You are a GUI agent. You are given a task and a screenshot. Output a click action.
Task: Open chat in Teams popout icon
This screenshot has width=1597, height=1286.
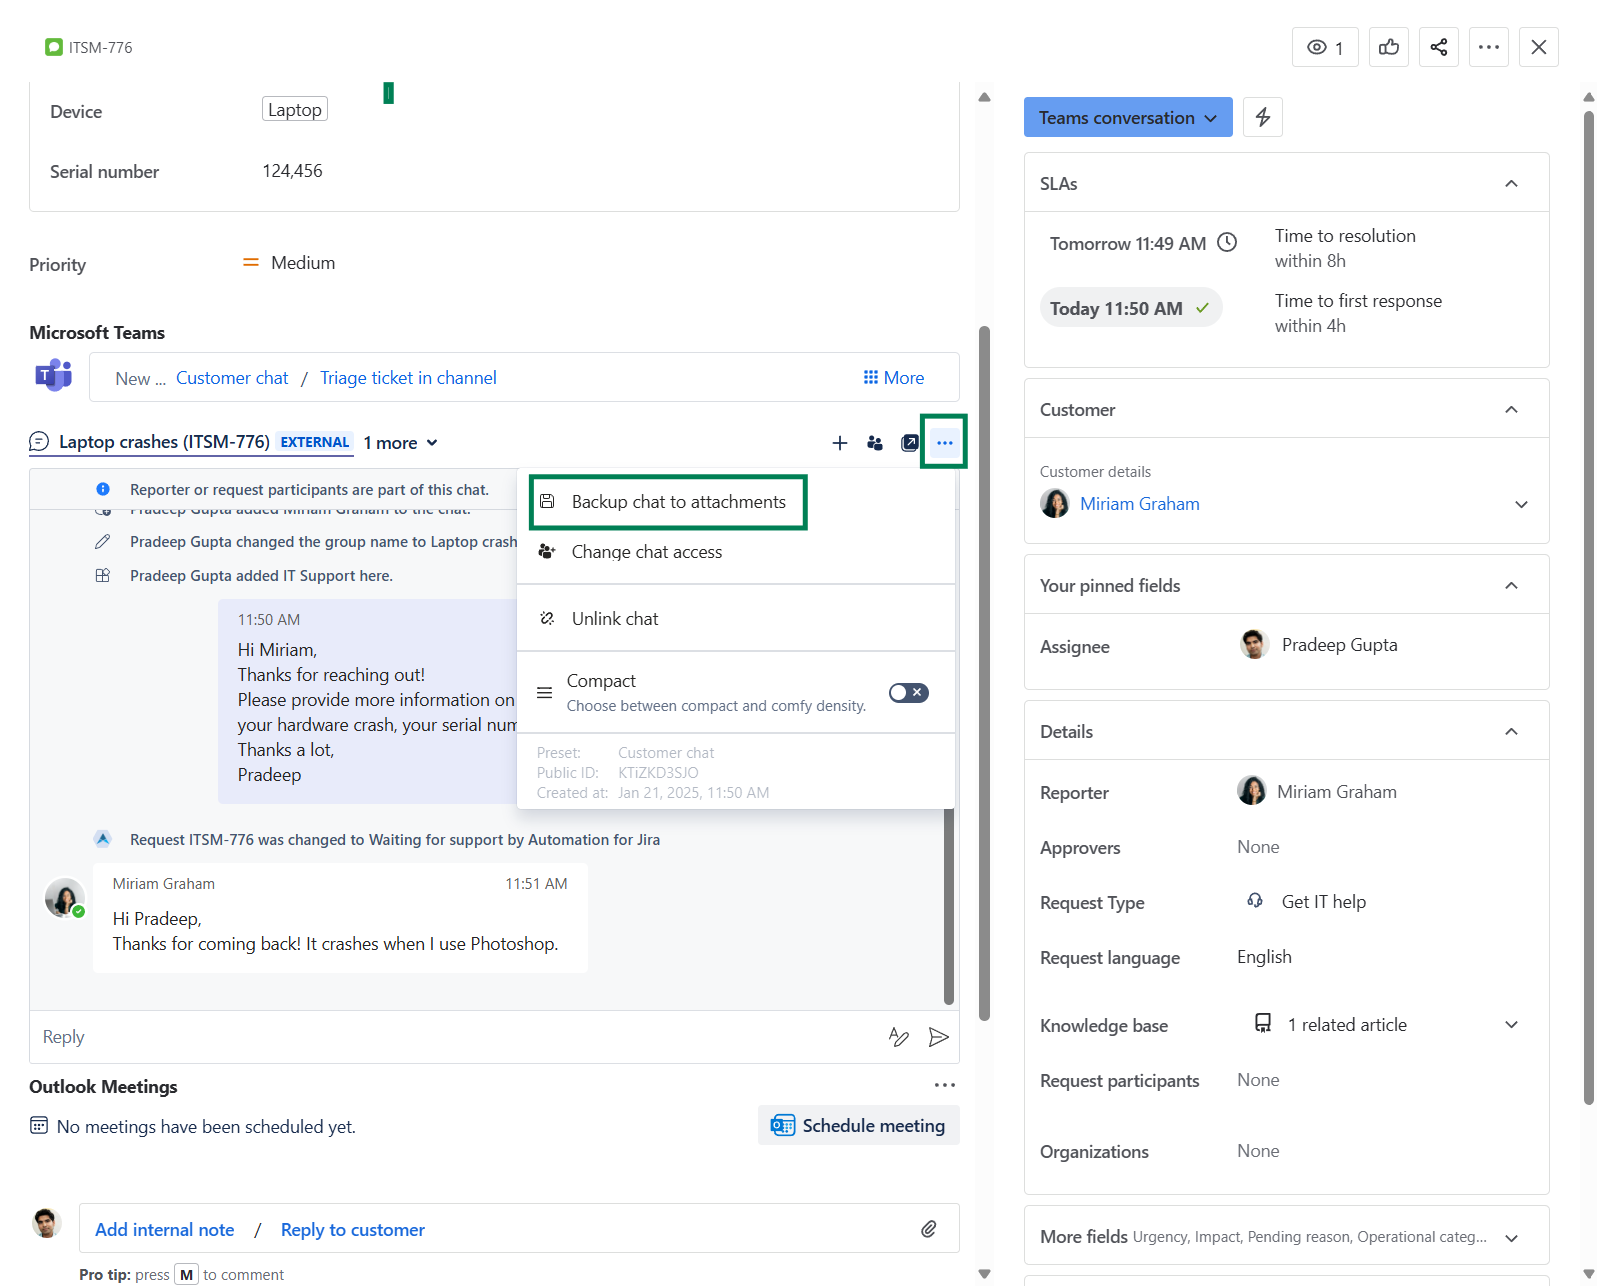click(909, 443)
